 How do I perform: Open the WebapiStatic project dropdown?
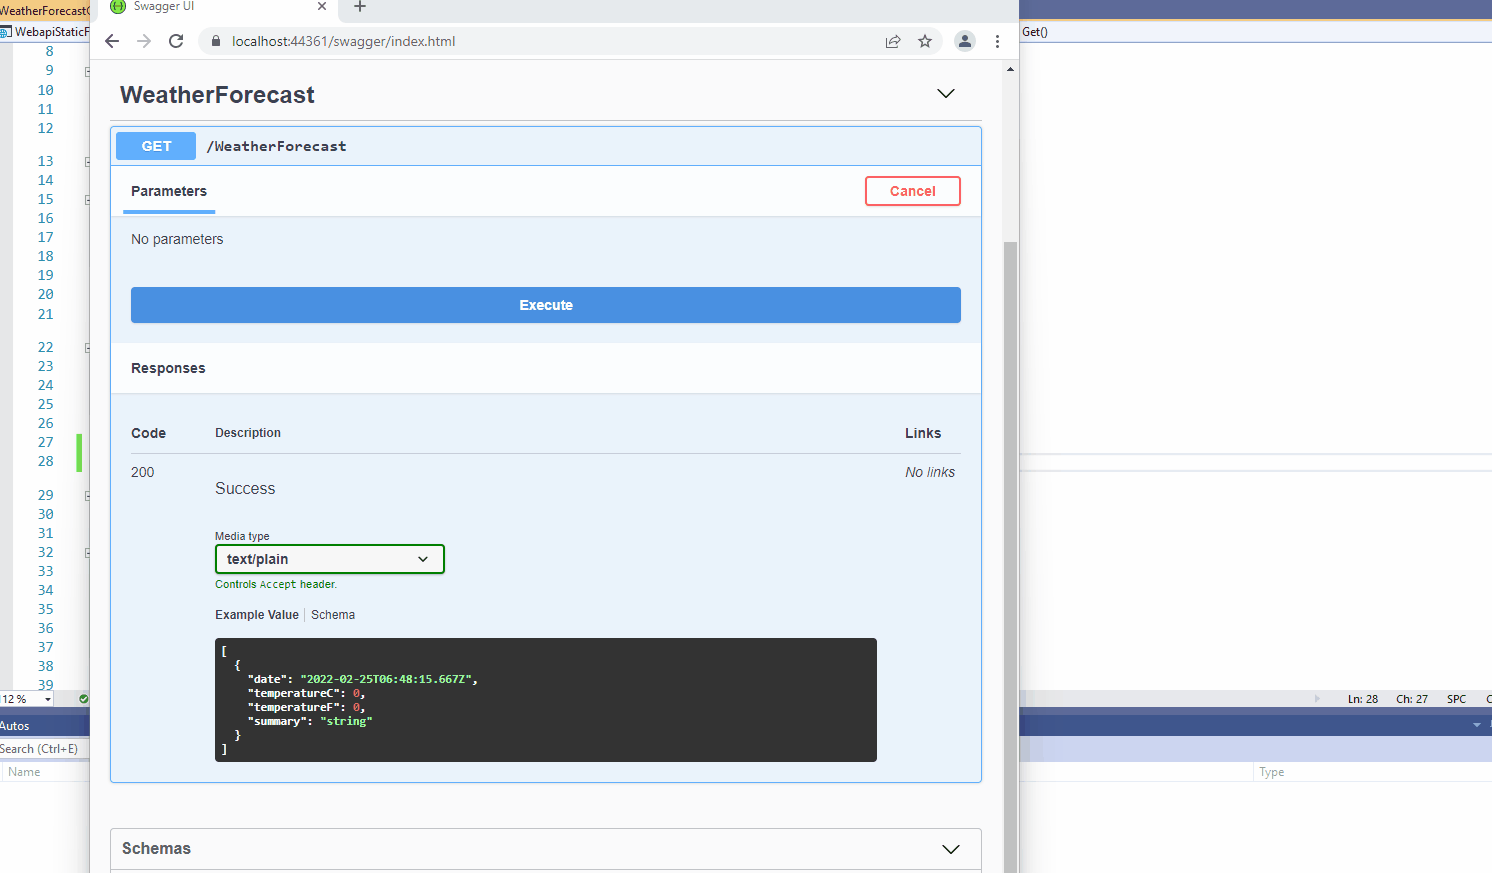(x=45, y=32)
